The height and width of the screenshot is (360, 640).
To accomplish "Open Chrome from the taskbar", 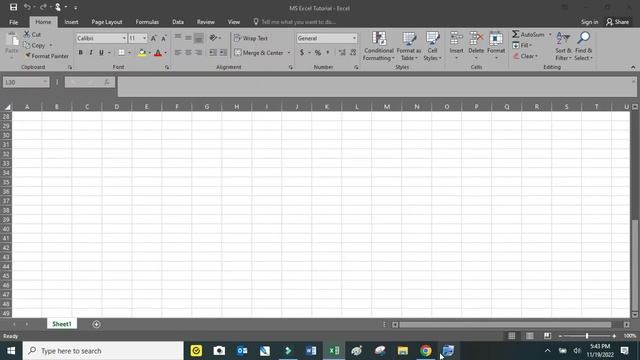I will tap(425, 351).
